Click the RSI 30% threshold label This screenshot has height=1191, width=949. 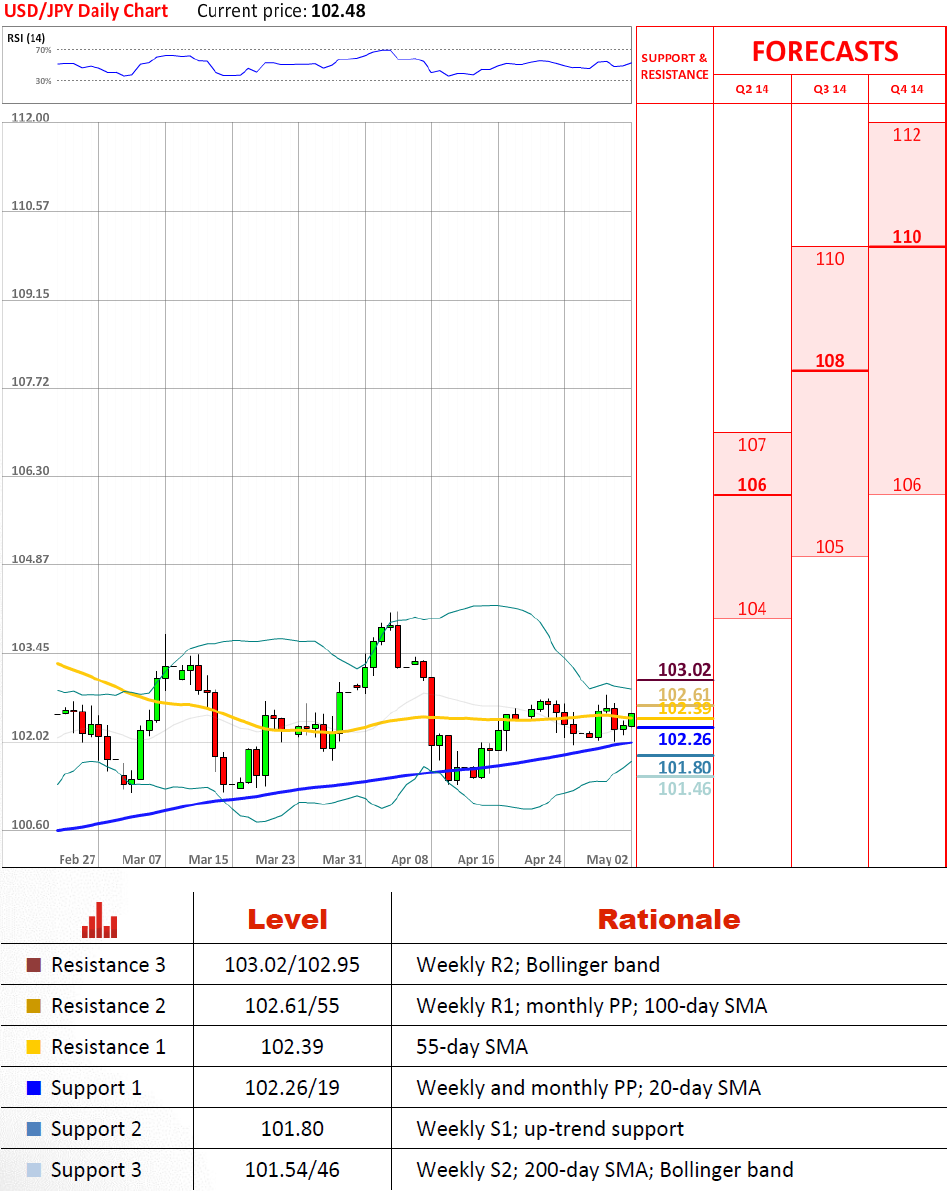[x=43, y=81]
